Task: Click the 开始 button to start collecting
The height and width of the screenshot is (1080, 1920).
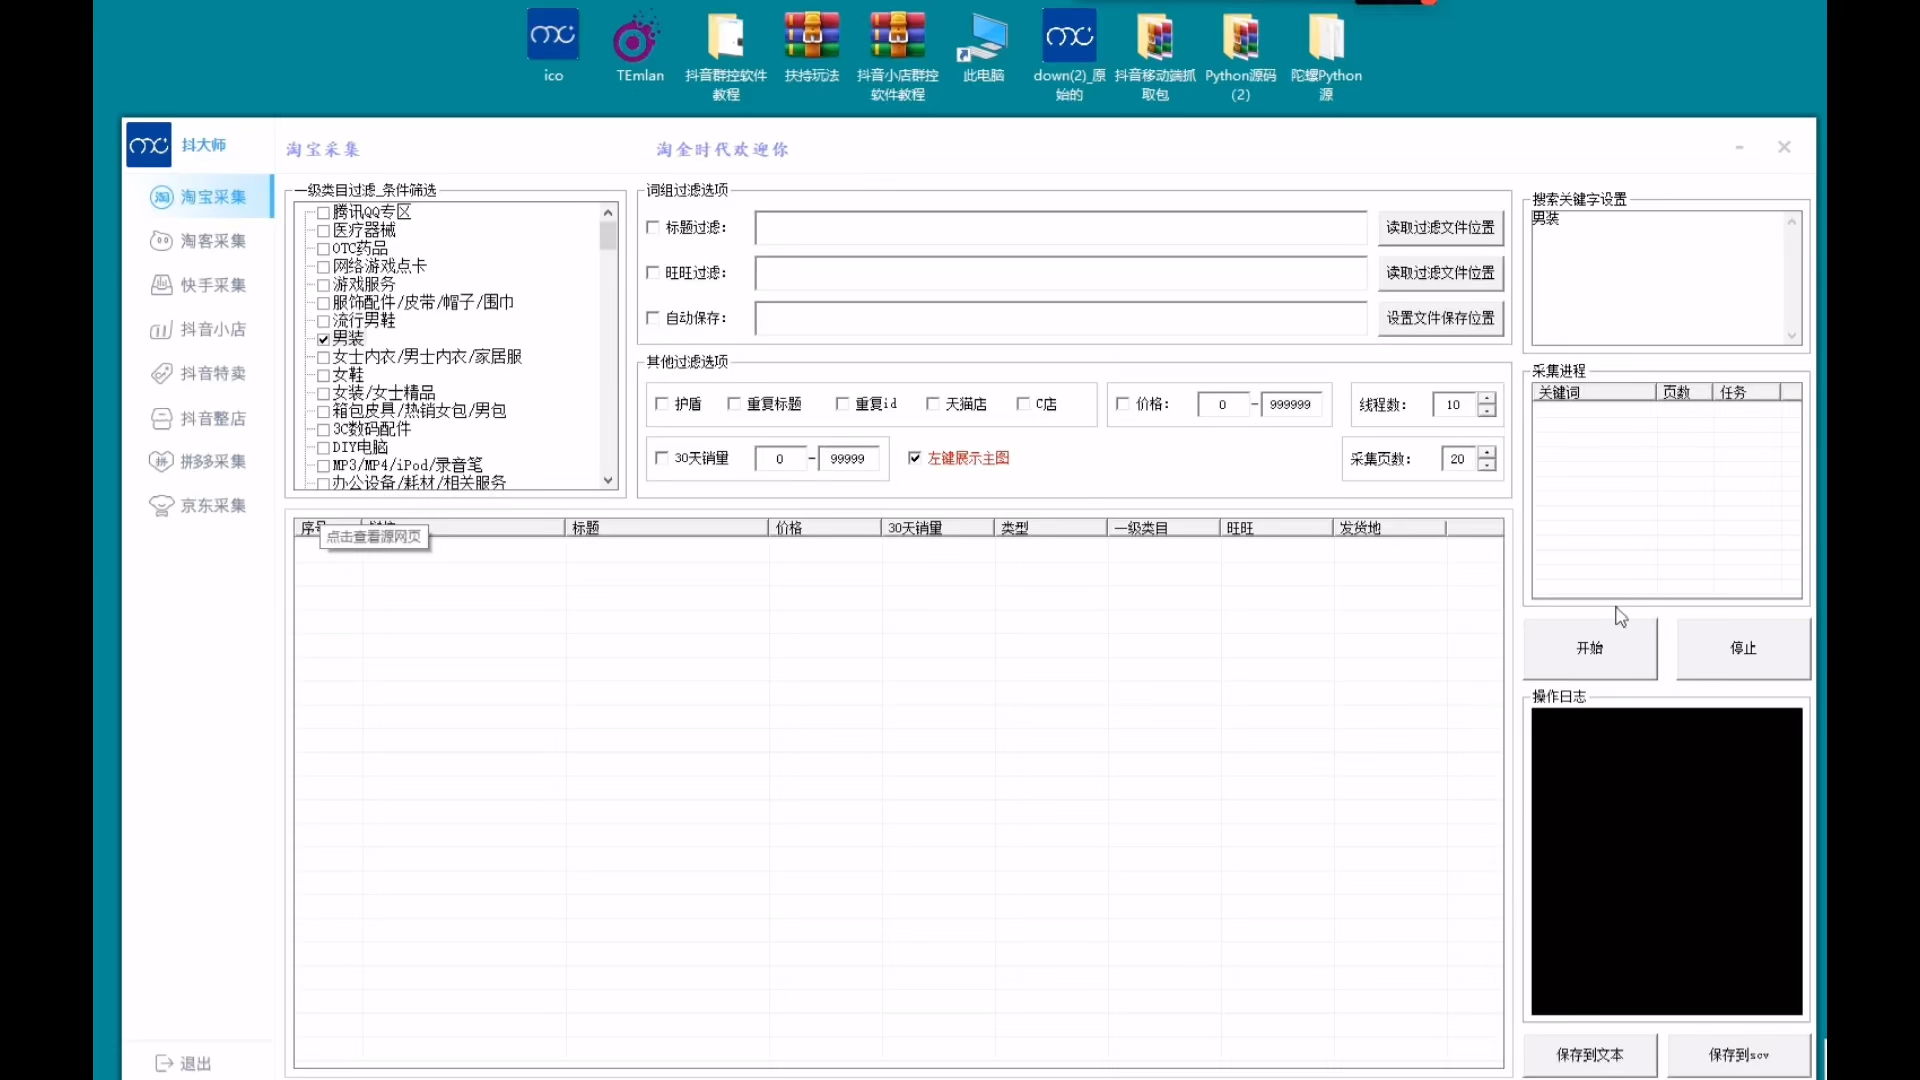Action: (x=1589, y=648)
